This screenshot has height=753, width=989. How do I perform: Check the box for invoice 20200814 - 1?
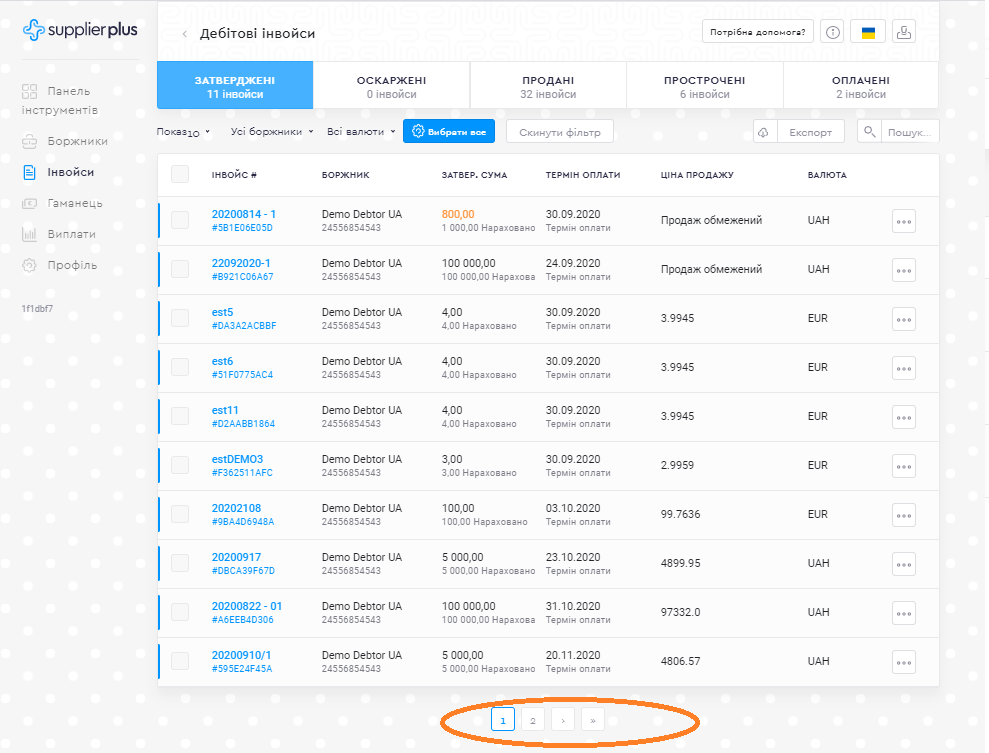(x=180, y=221)
